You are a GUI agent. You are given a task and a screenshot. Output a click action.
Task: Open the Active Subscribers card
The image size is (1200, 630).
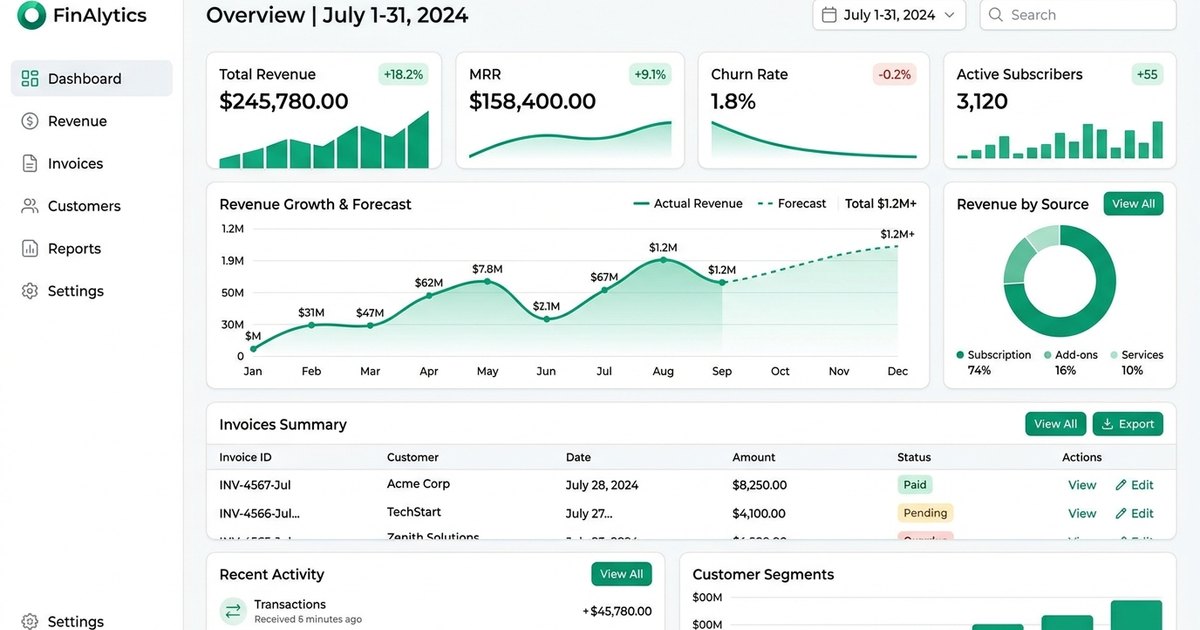(x=1060, y=111)
